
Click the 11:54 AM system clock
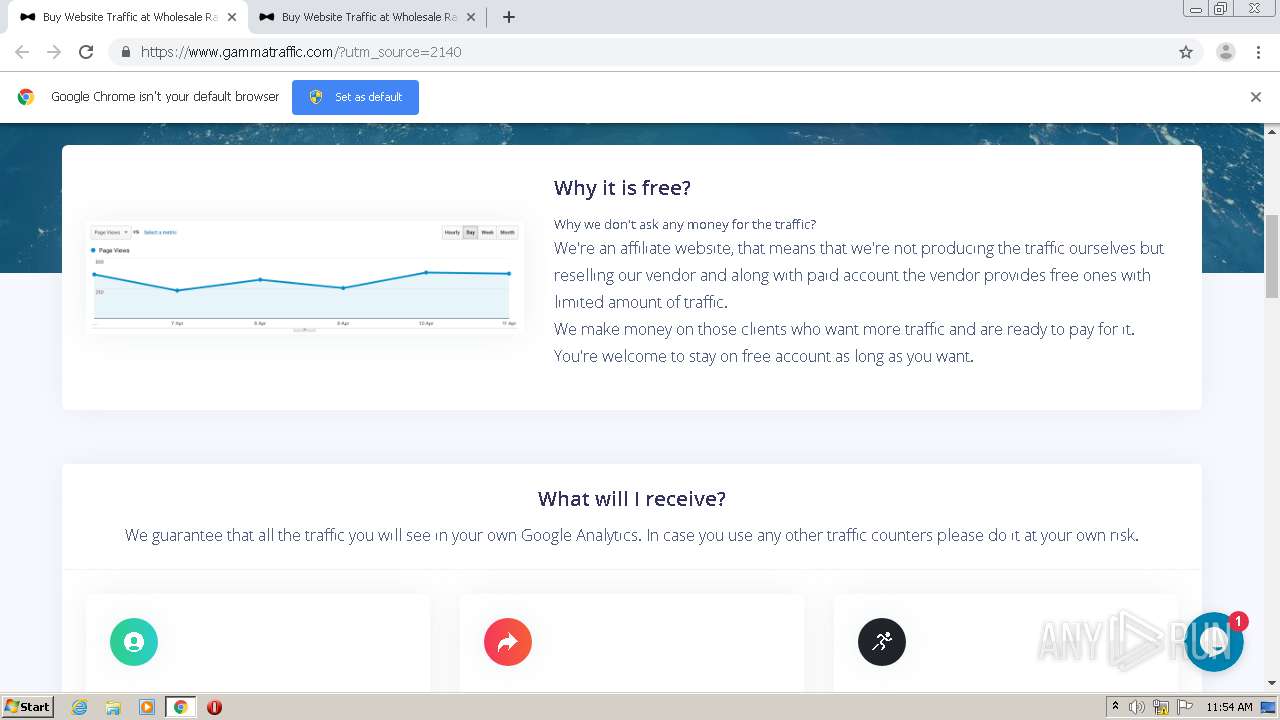(1229, 707)
